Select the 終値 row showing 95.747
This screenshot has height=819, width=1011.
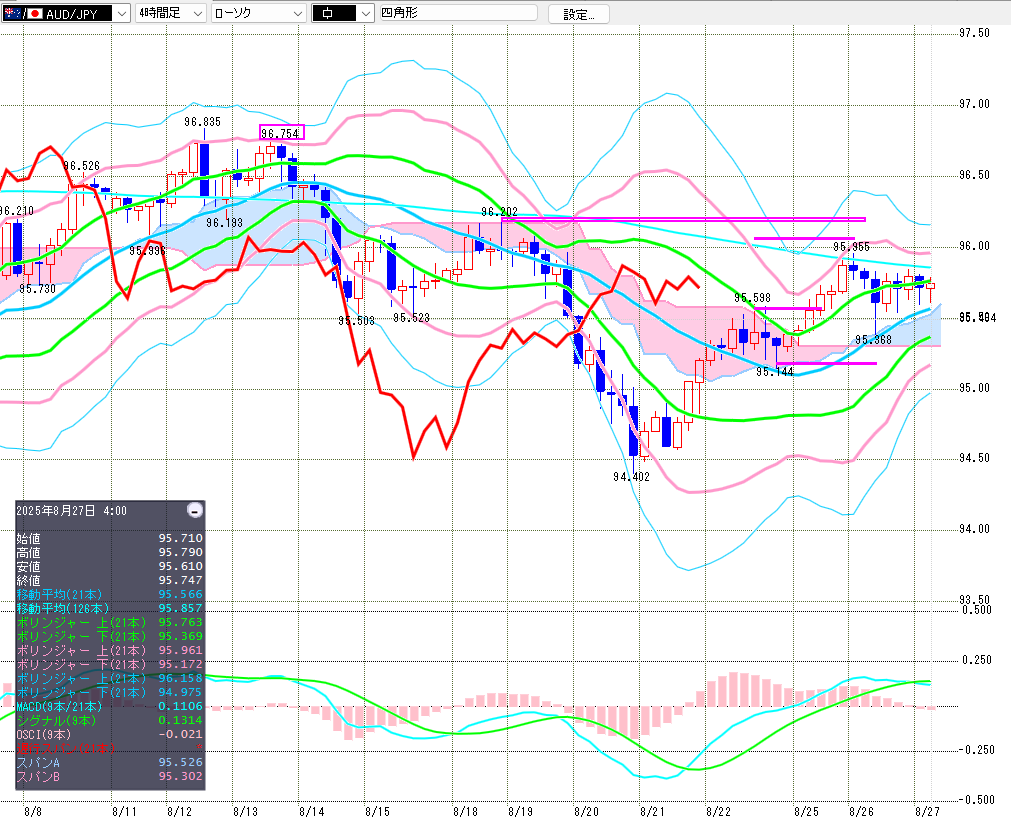[110, 580]
